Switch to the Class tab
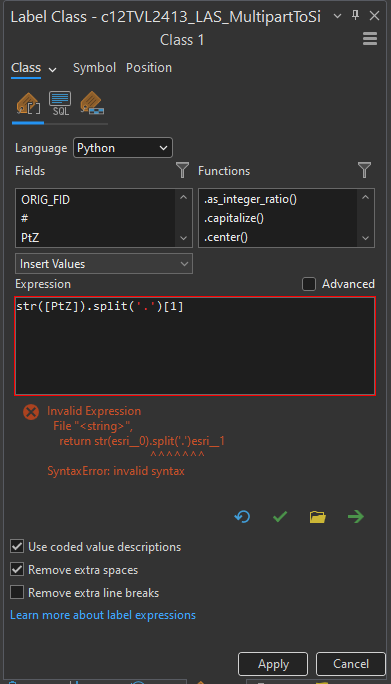The width and height of the screenshot is (391, 684). click(26, 68)
